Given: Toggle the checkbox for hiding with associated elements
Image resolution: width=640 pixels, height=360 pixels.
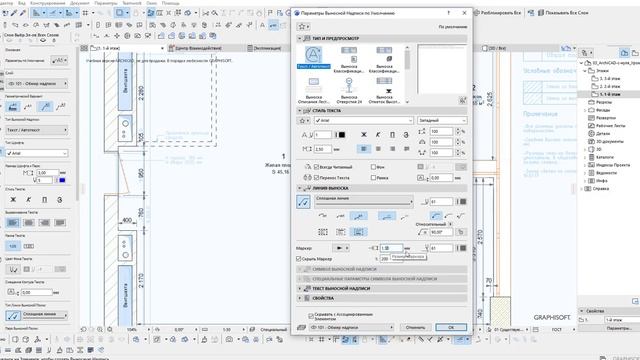Looking at the screenshot, I should [311, 316].
